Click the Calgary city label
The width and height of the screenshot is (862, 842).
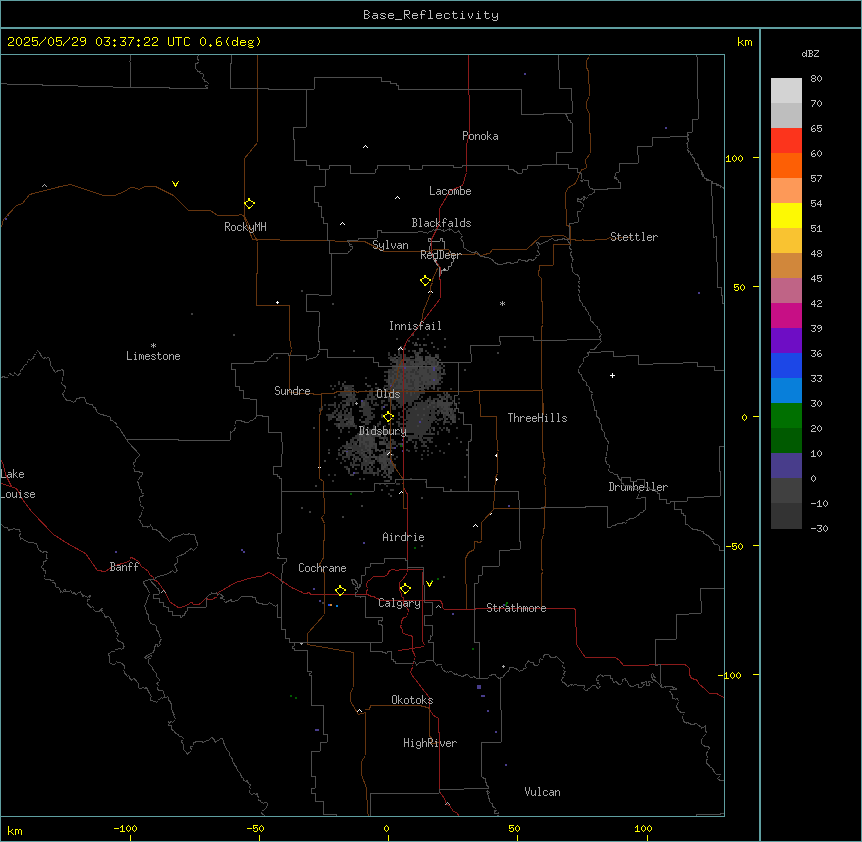[399, 603]
